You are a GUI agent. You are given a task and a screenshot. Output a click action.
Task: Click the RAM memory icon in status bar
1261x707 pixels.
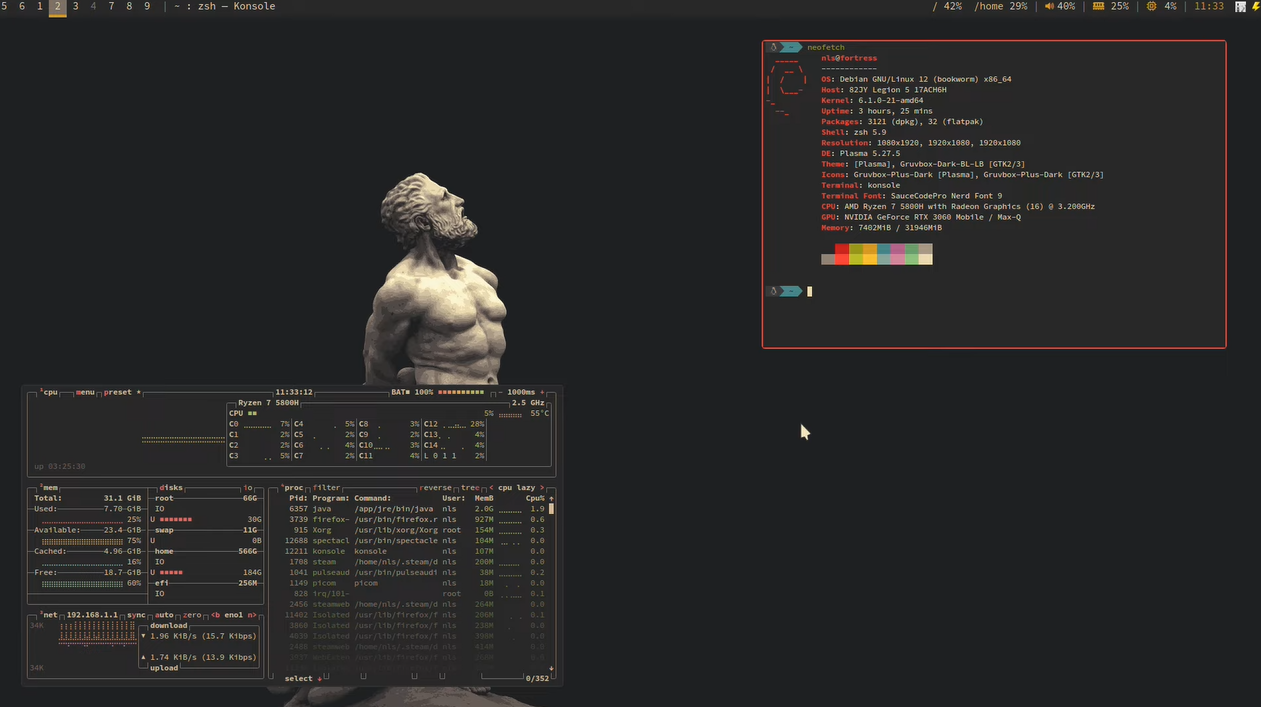click(1098, 7)
